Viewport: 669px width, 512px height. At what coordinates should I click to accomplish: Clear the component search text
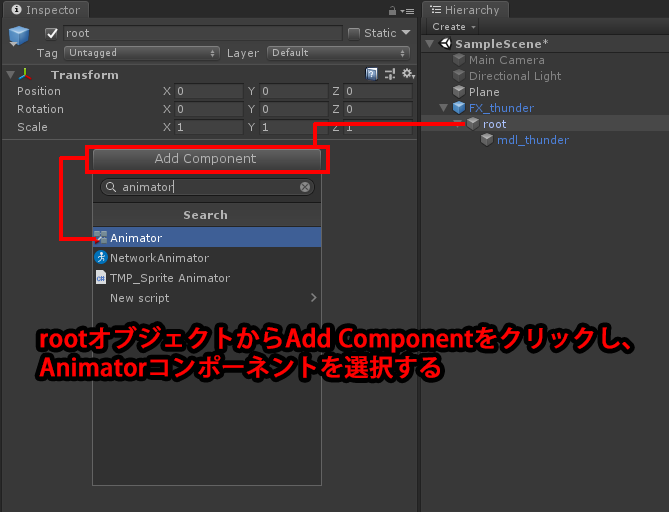(305, 187)
